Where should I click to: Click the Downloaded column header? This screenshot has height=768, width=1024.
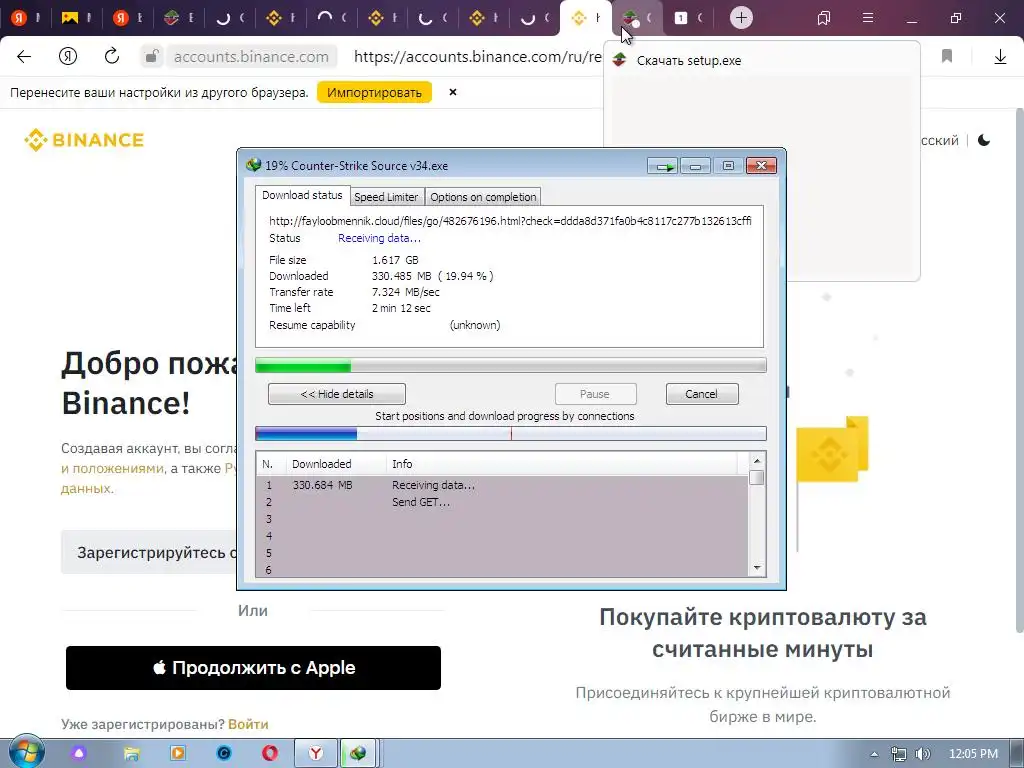click(x=335, y=464)
